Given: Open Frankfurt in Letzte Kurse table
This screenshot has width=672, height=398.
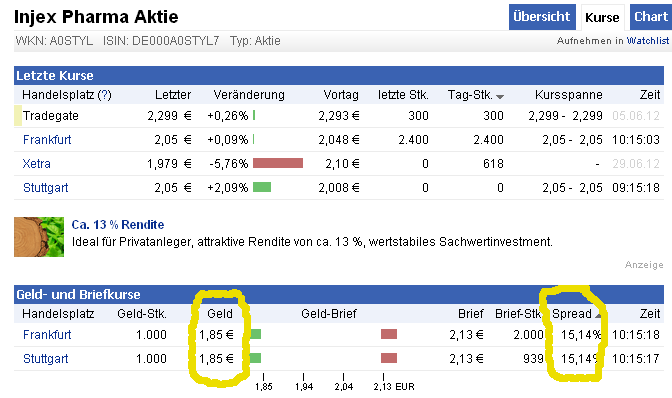Looking at the screenshot, I should coord(47,140).
